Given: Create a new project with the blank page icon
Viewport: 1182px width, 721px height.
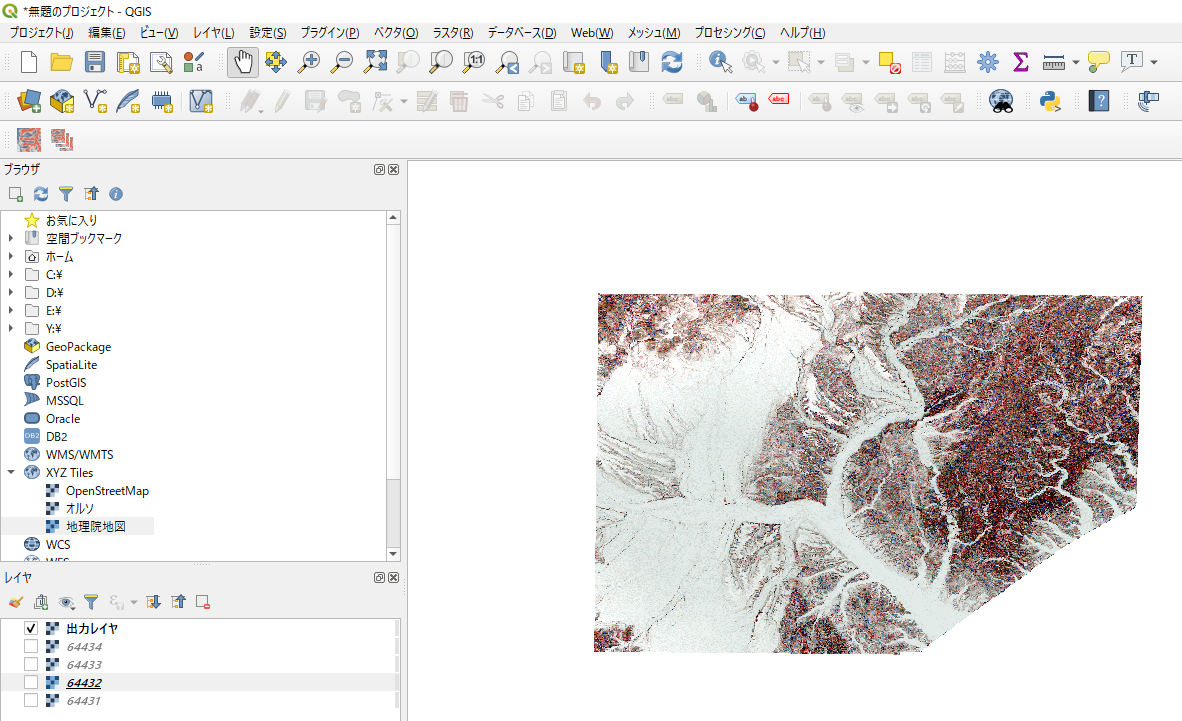Looking at the screenshot, I should (29, 62).
